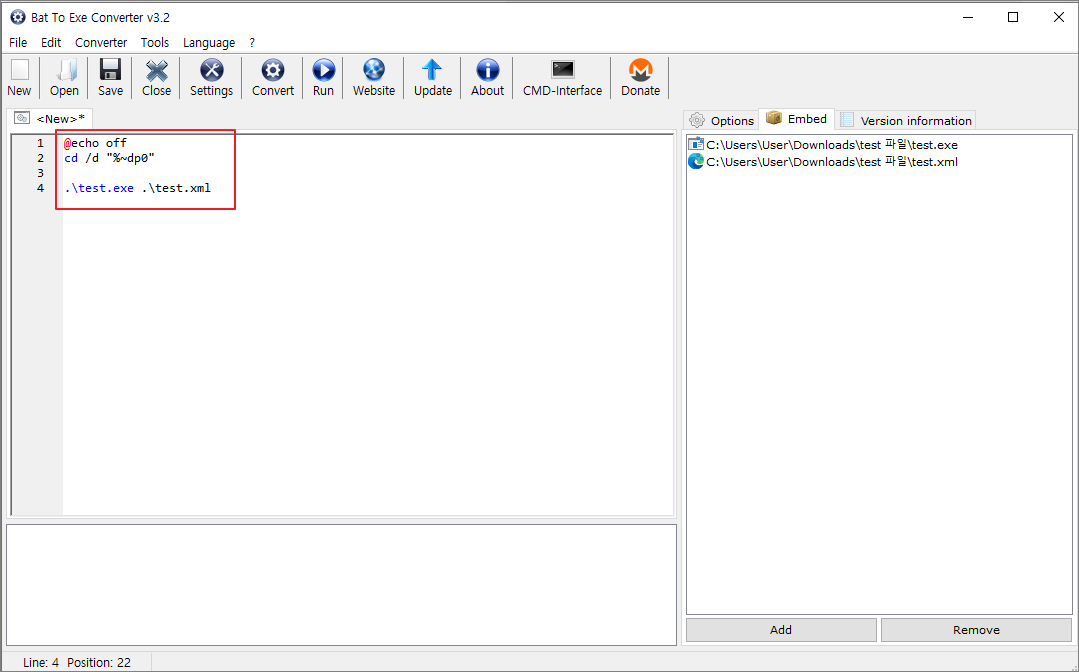Open the Language menu
This screenshot has width=1079, height=672.
point(209,43)
